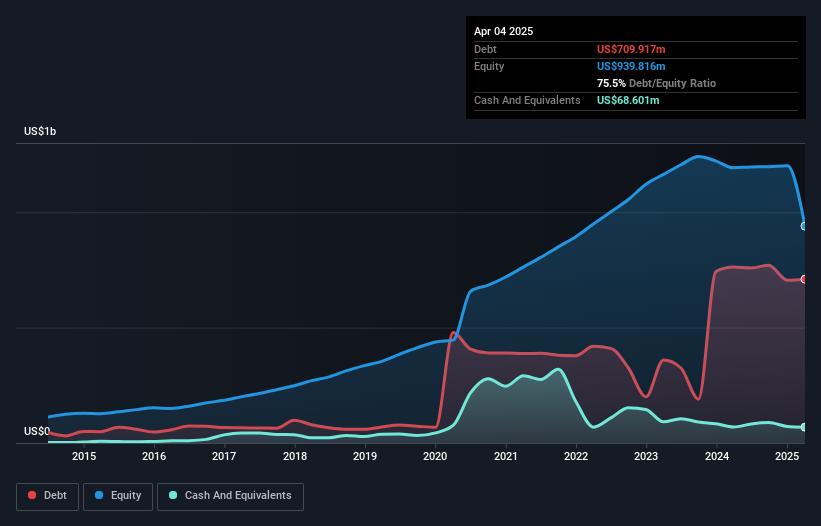The width and height of the screenshot is (821, 526).
Task: Select the Debt endpoint marker on the chart
Action: [x=804, y=279]
